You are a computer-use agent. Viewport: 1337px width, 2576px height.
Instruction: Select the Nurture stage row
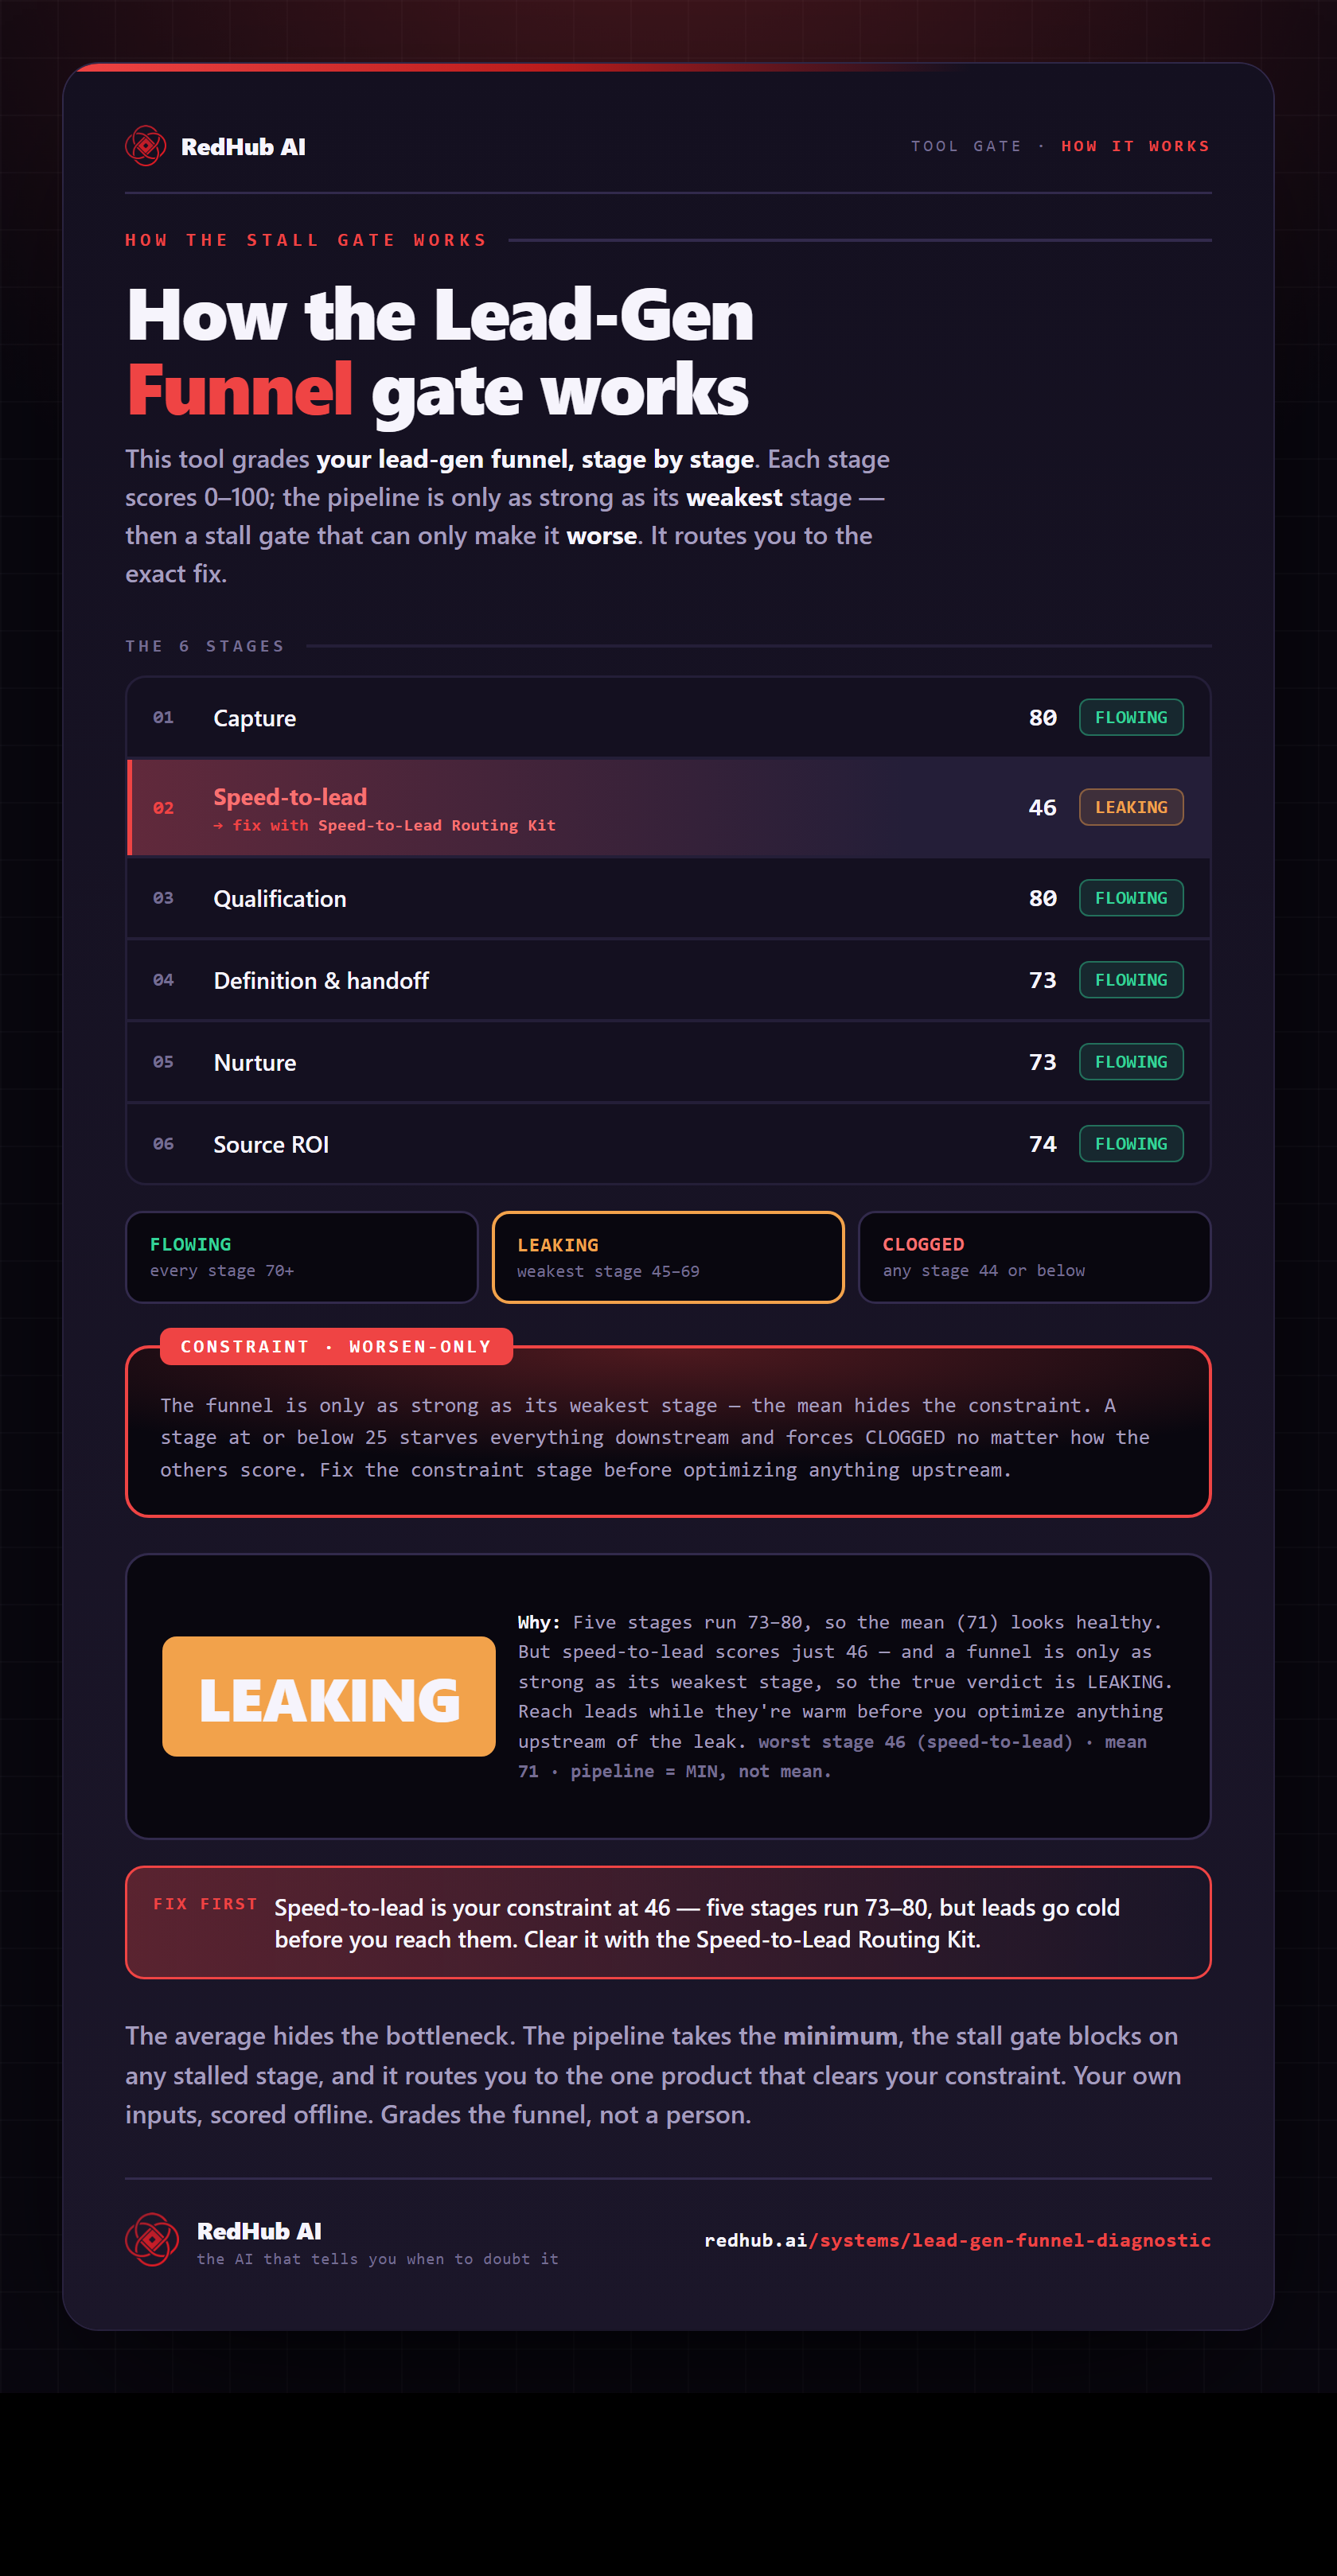coord(668,1062)
